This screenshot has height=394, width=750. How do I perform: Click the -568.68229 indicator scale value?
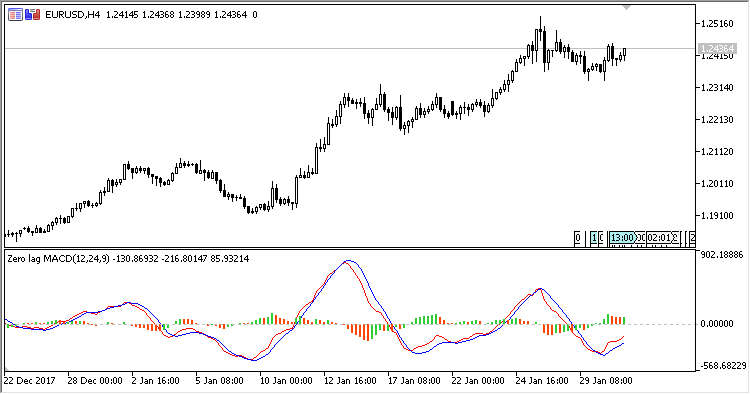click(x=722, y=366)
